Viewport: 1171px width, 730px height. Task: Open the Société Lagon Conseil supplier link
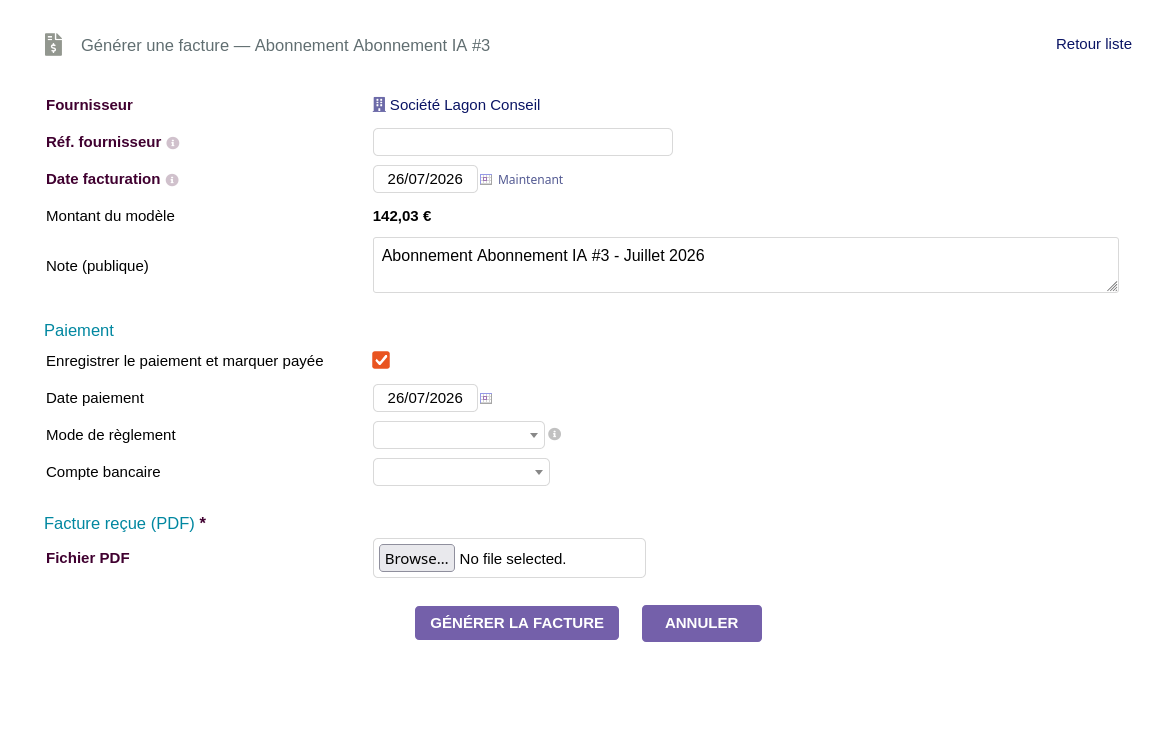pyautogui.click(x=465, y=105)
